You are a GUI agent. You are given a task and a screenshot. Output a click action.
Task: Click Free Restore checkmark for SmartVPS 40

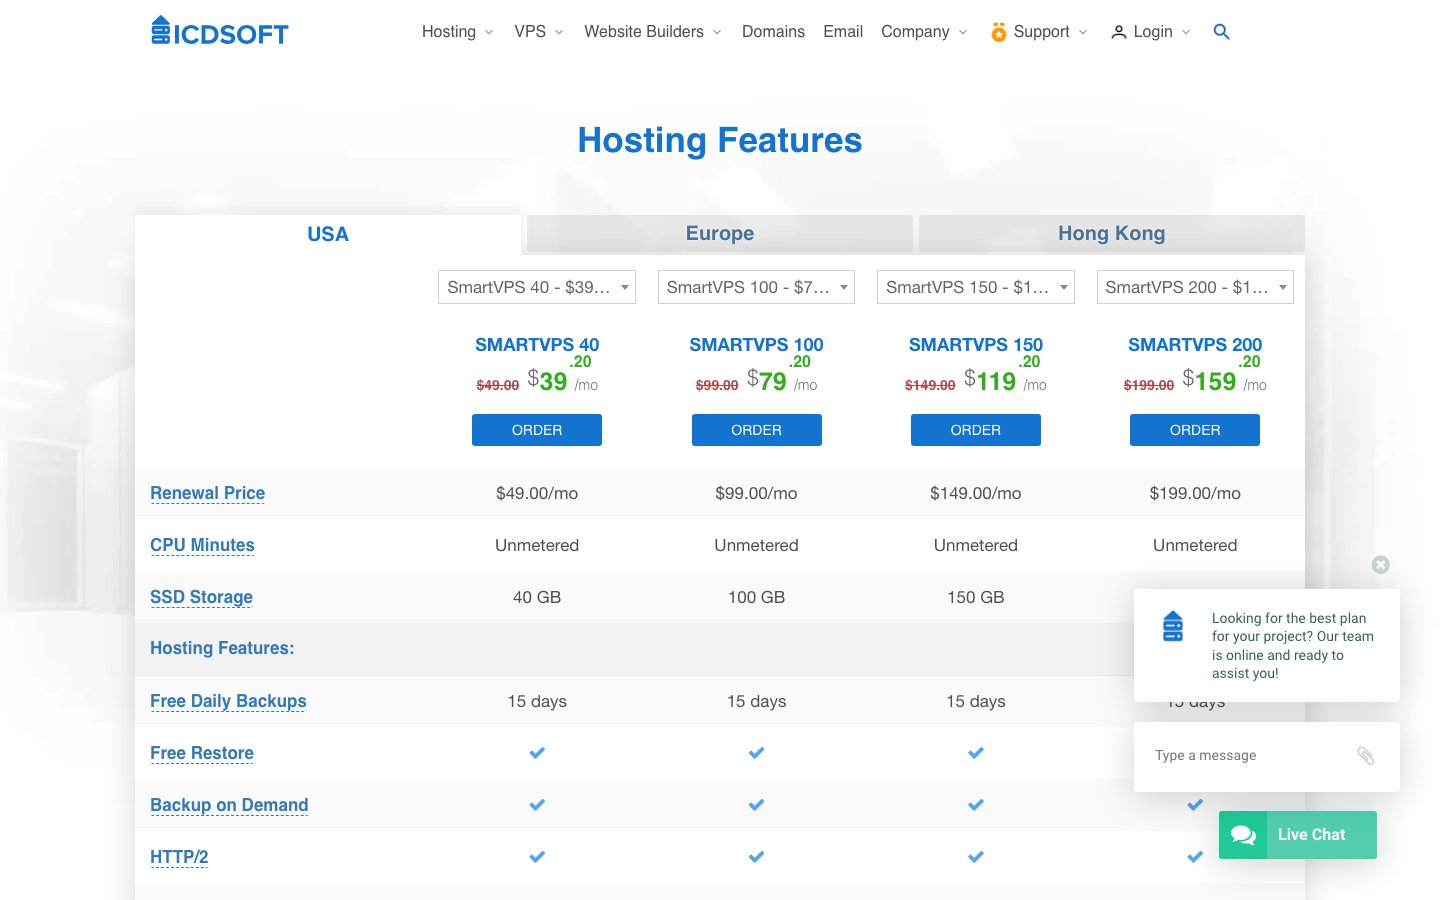coord(537,753)
